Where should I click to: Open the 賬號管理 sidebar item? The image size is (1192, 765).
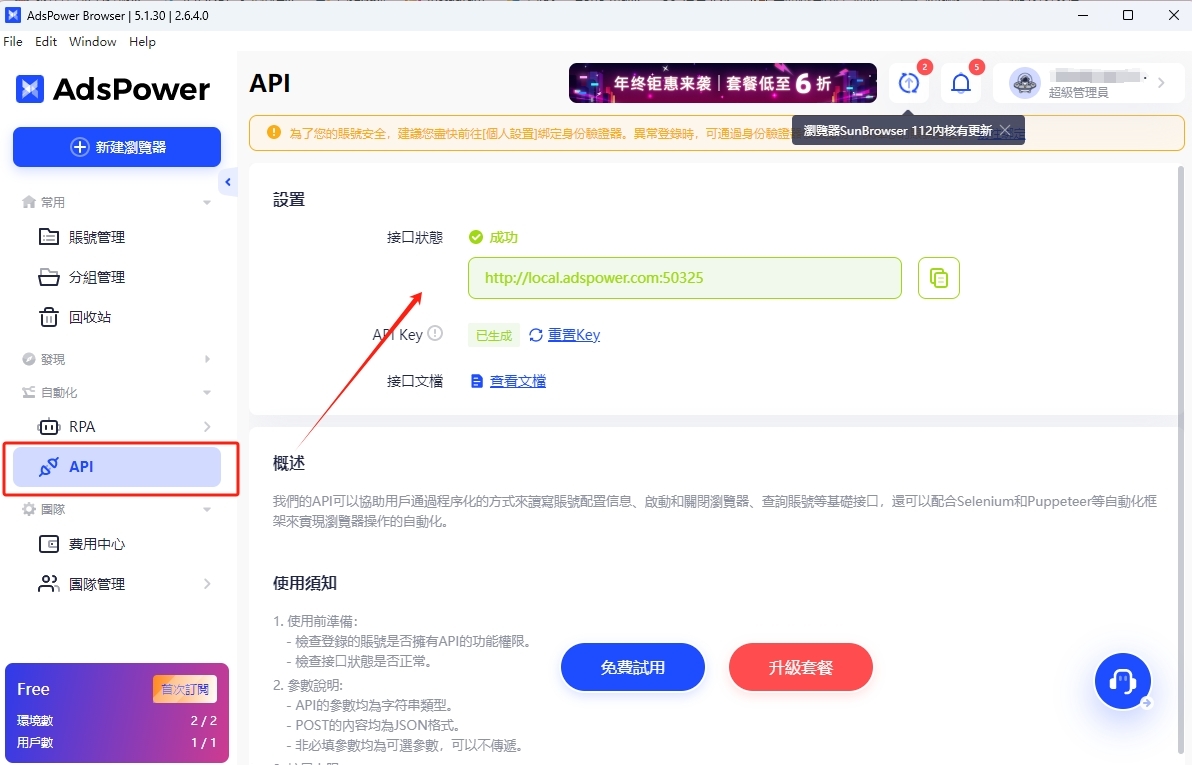[97, 237]
